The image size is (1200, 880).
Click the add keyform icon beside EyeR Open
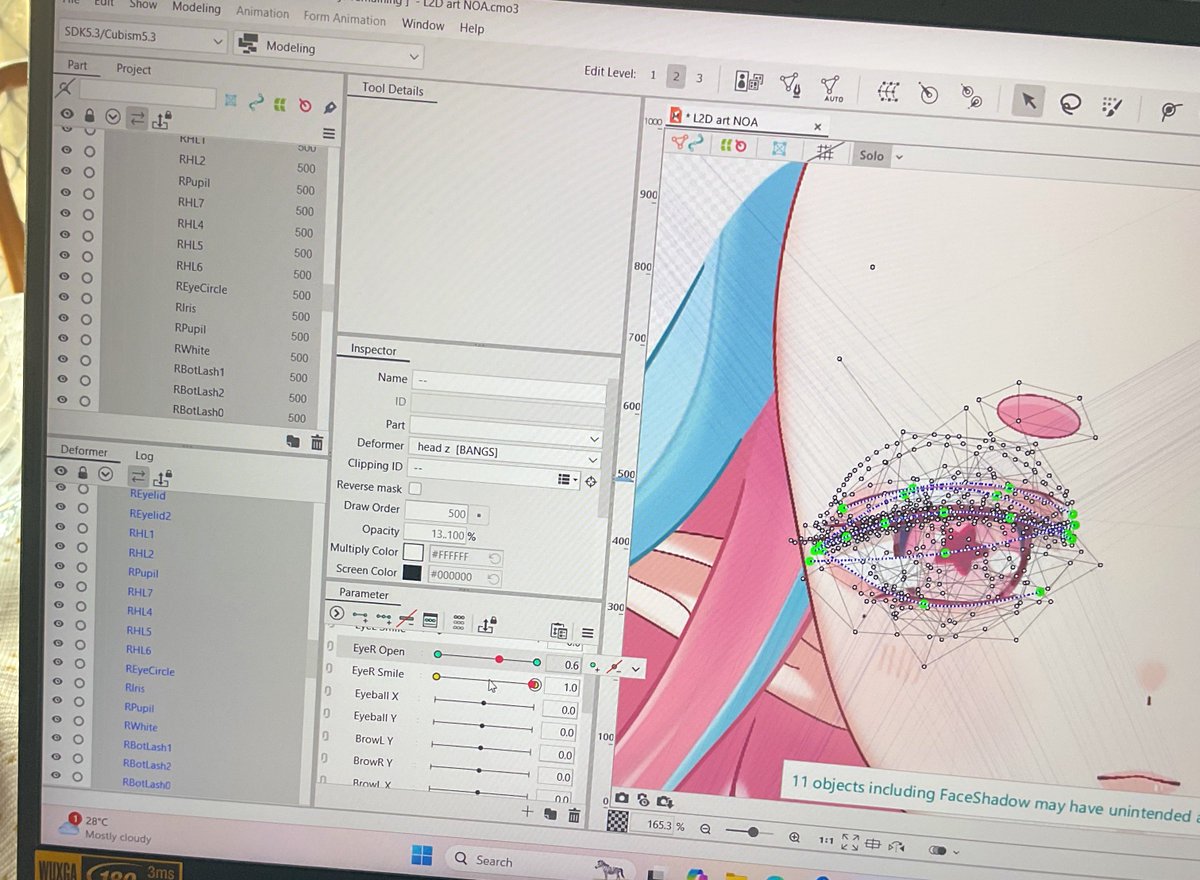(x=594, y=665)
